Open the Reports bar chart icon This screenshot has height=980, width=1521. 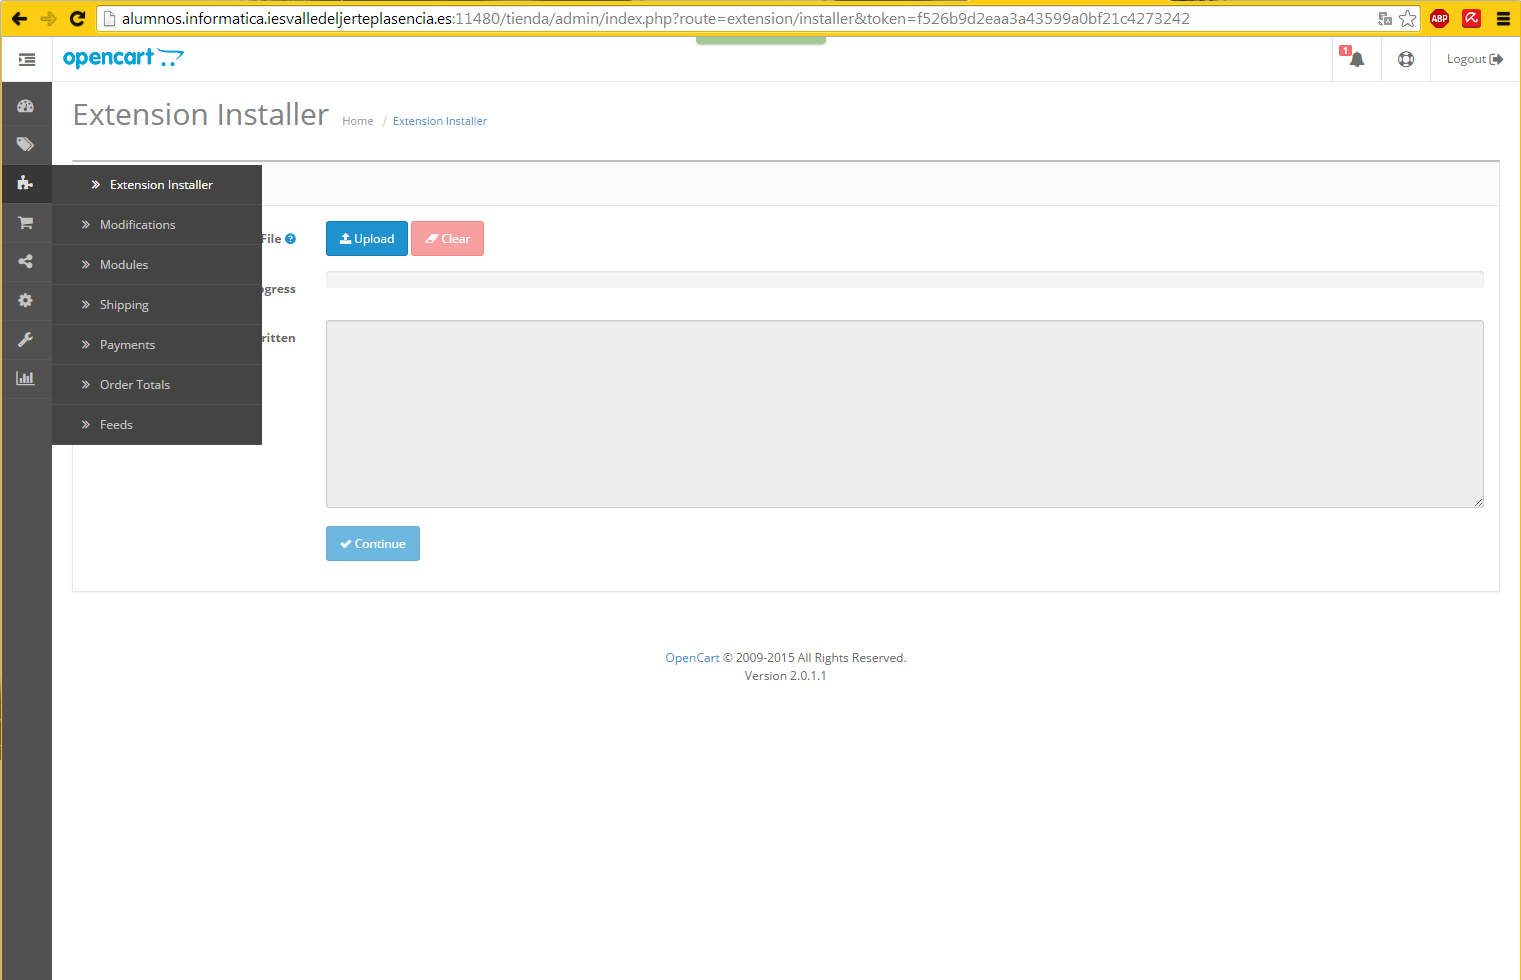pos(26,379)
